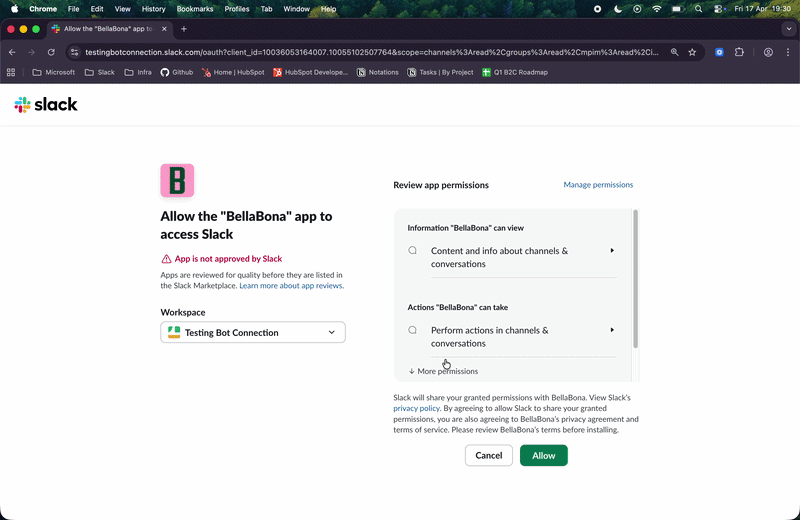Show More permissions in the list
Viewport: 800px width, 520px height.
443,371
